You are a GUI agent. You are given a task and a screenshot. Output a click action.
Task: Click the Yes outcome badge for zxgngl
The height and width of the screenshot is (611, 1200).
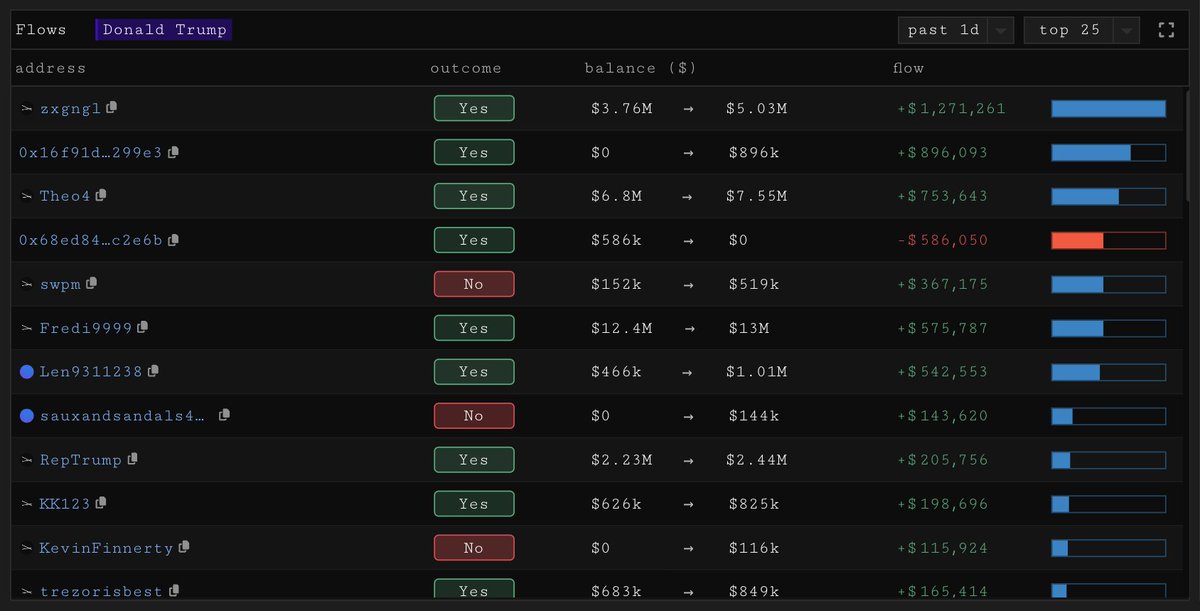tap(474, 108)
